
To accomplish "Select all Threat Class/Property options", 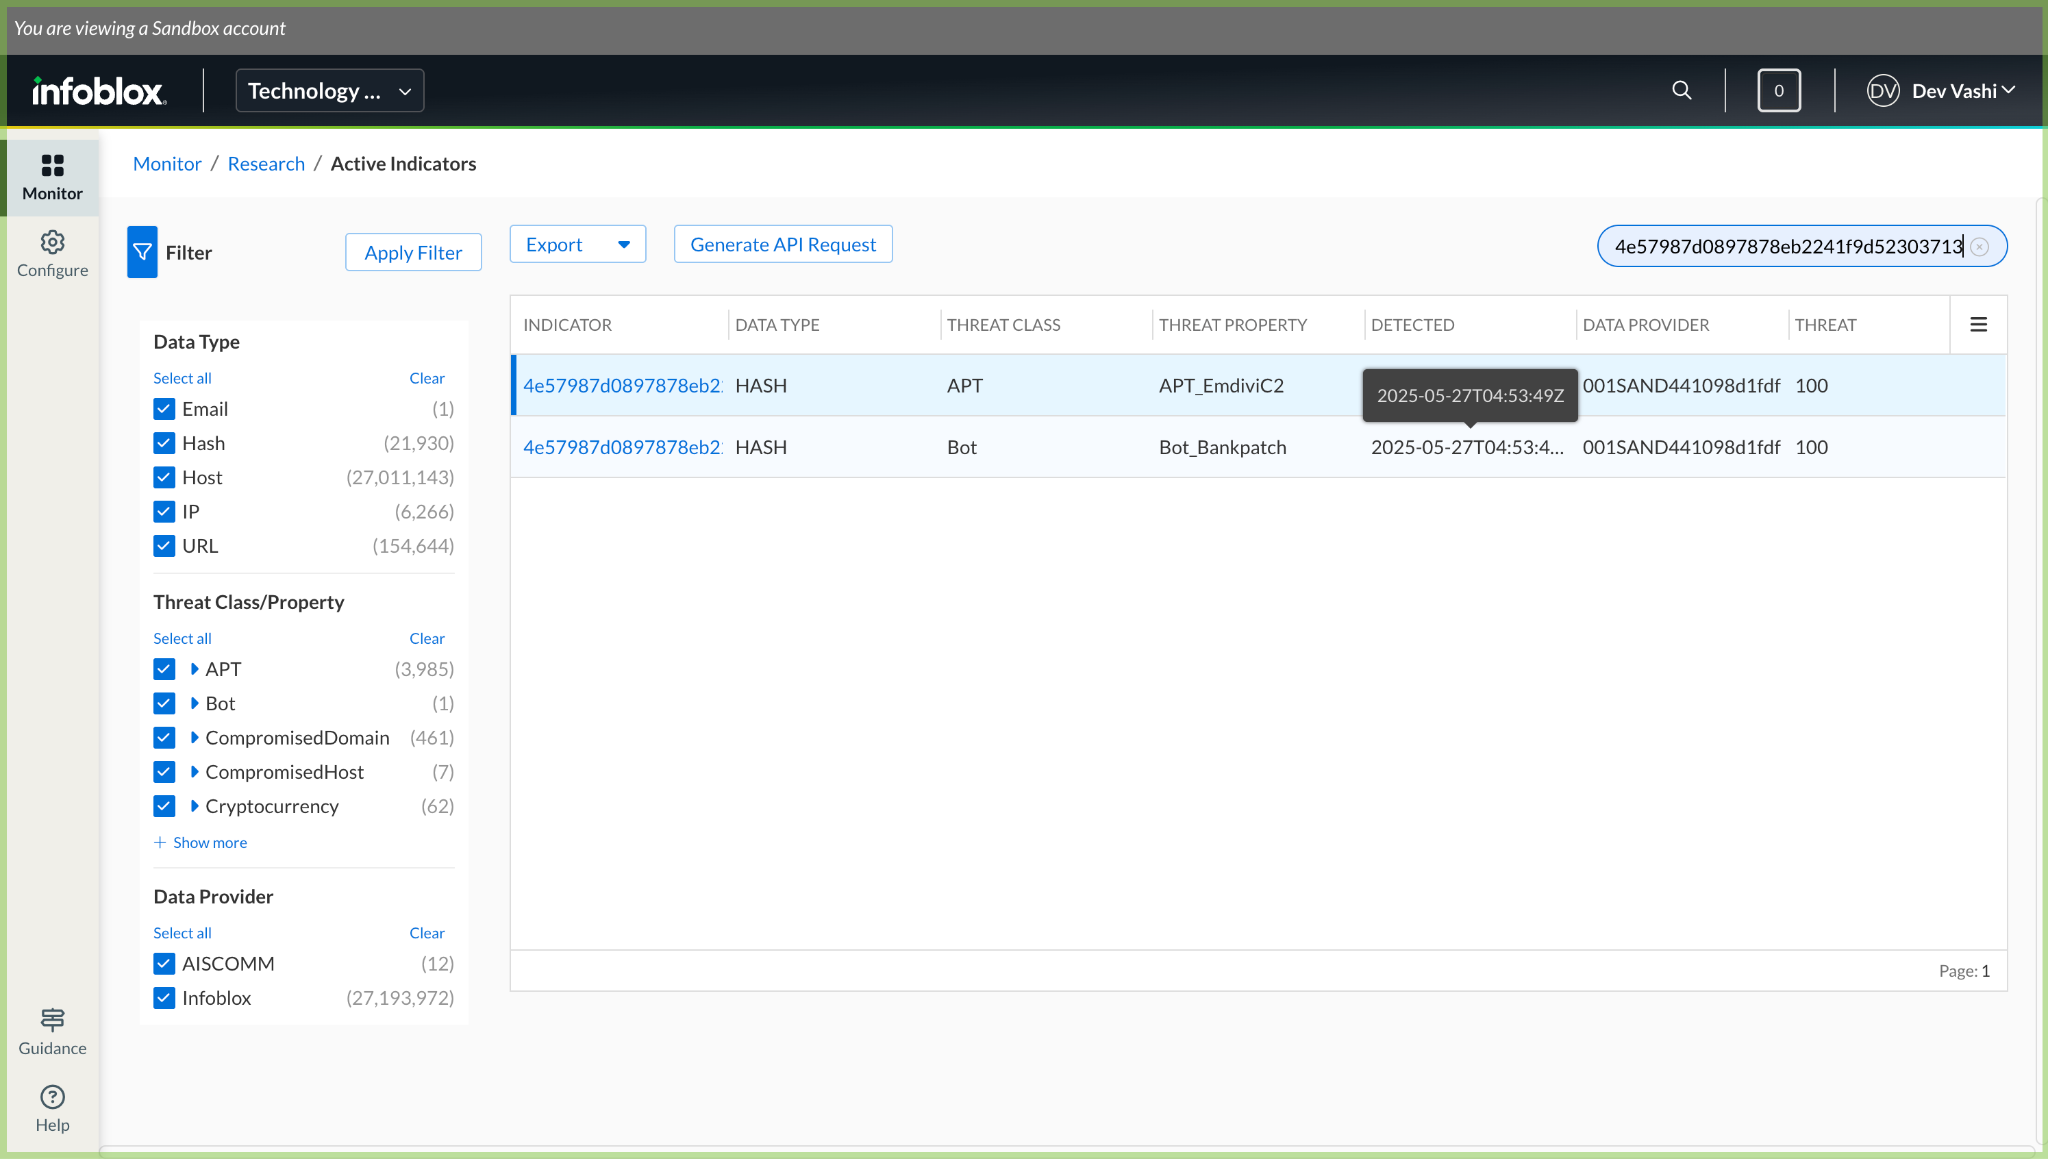I will click(182, 638).
